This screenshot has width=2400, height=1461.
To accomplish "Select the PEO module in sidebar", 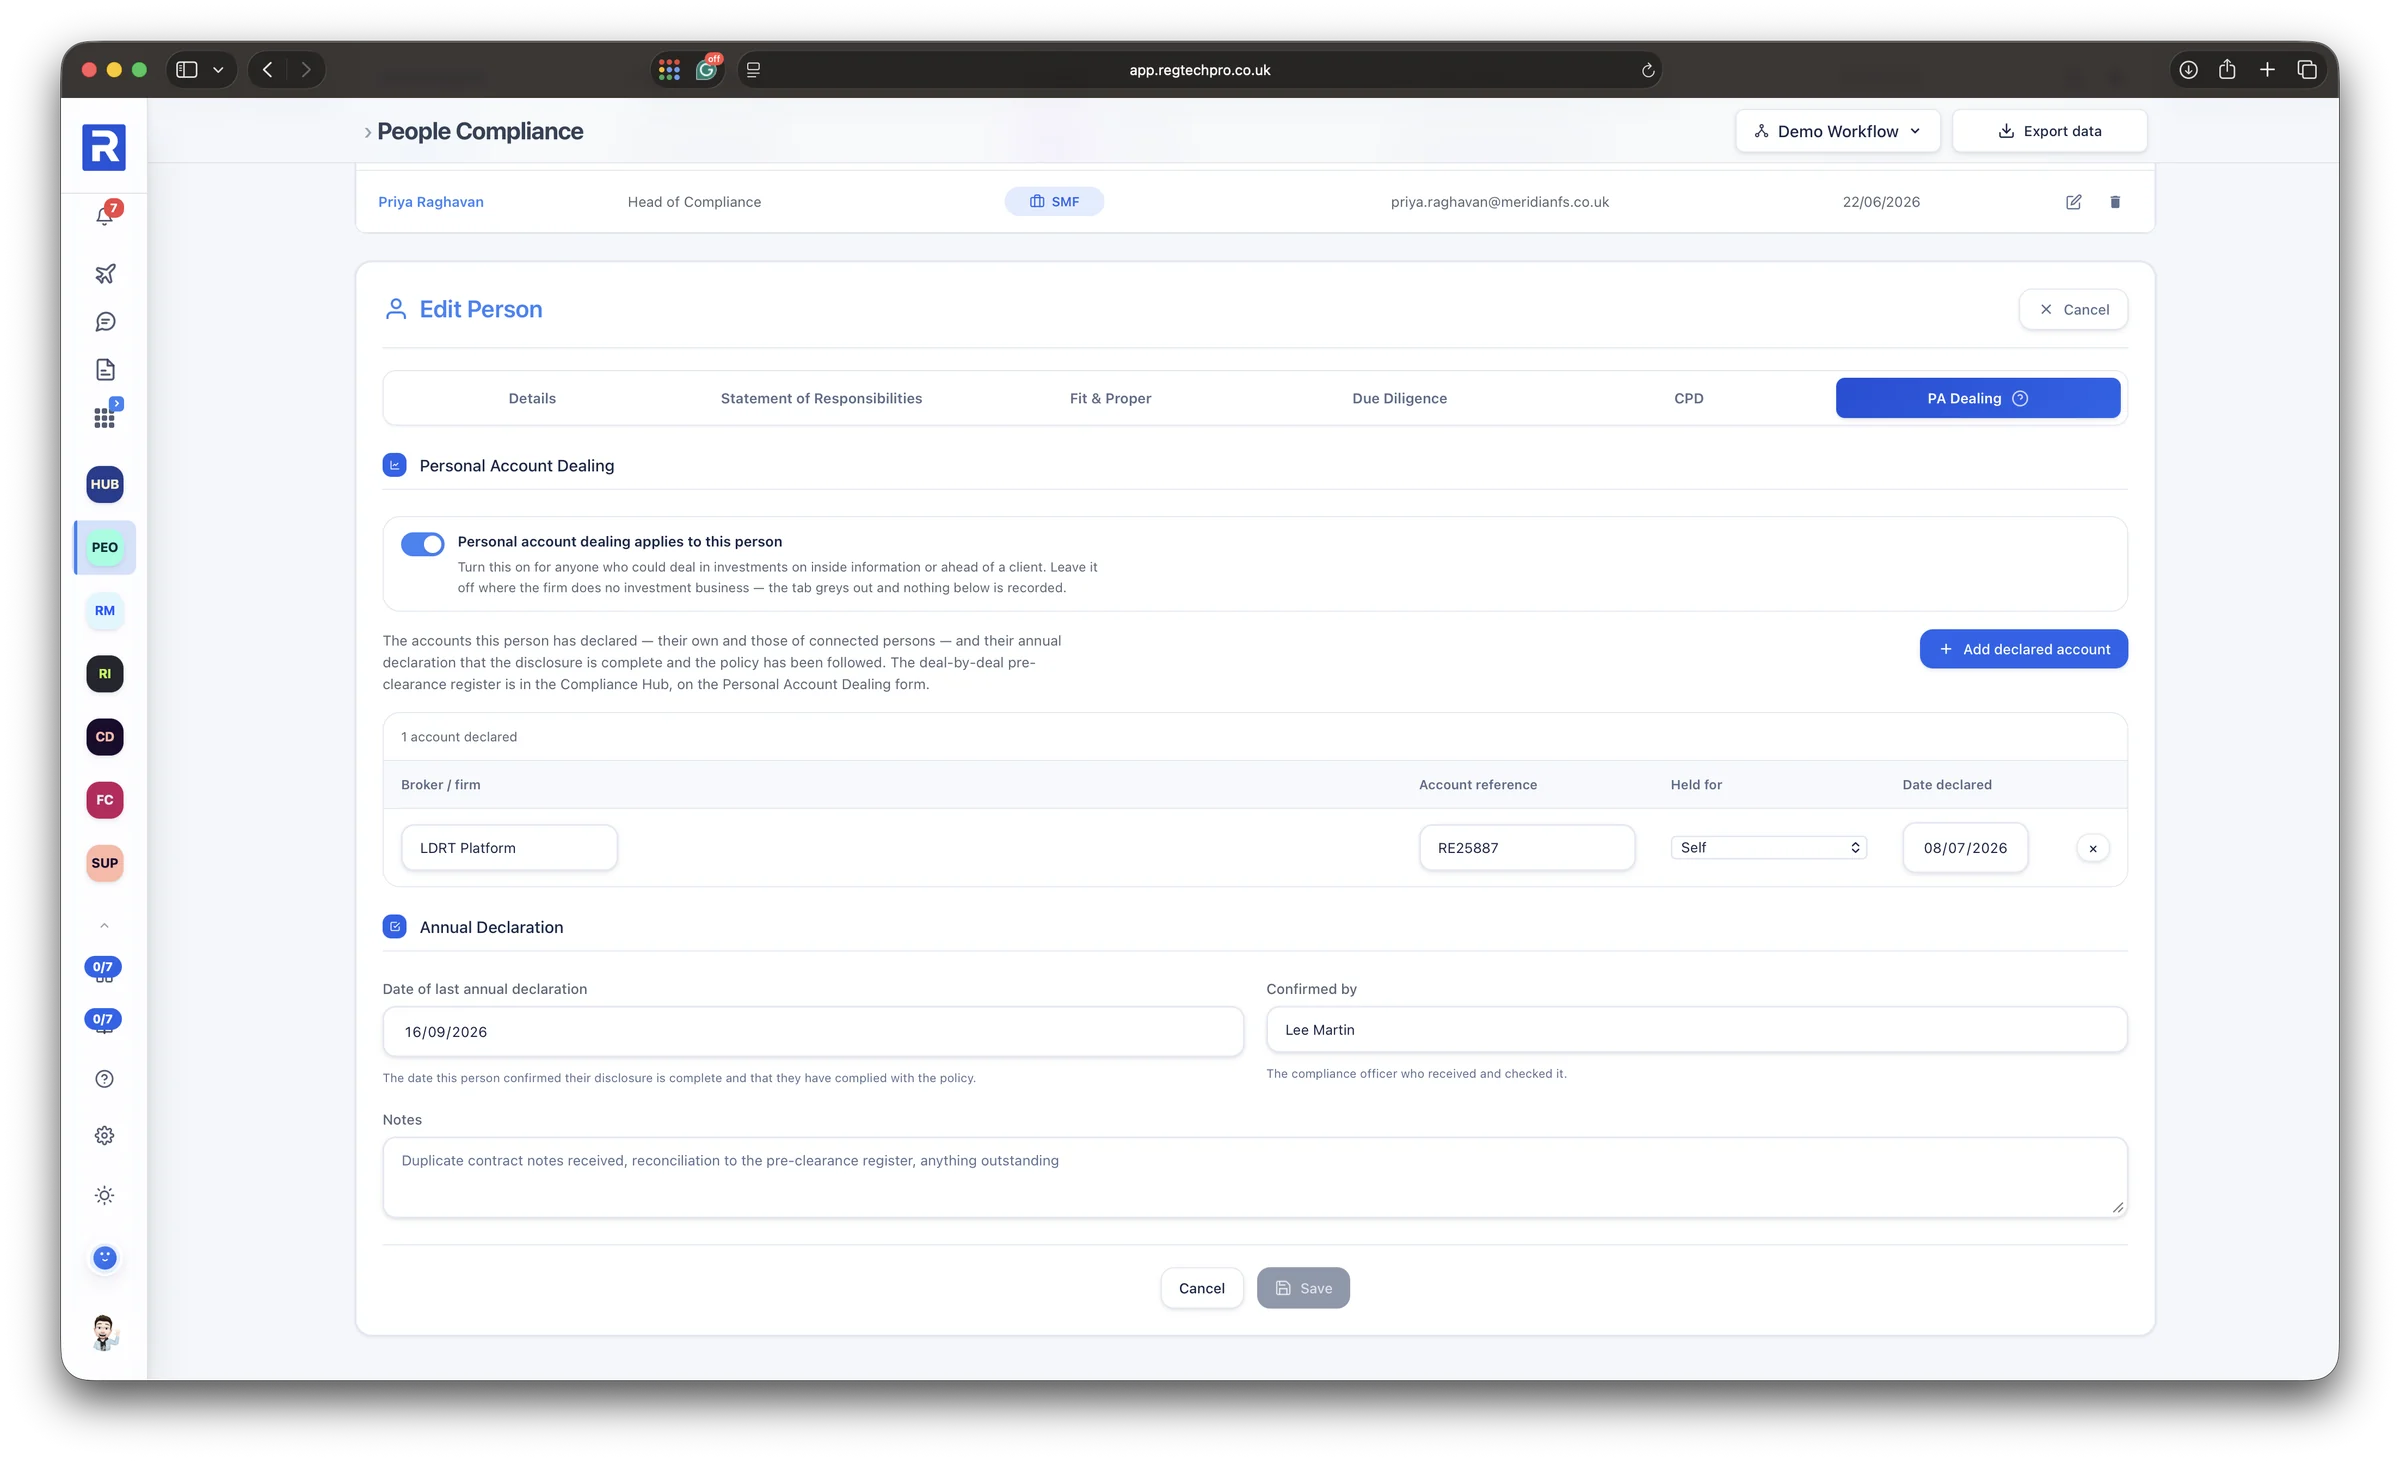I will [105, 547].
